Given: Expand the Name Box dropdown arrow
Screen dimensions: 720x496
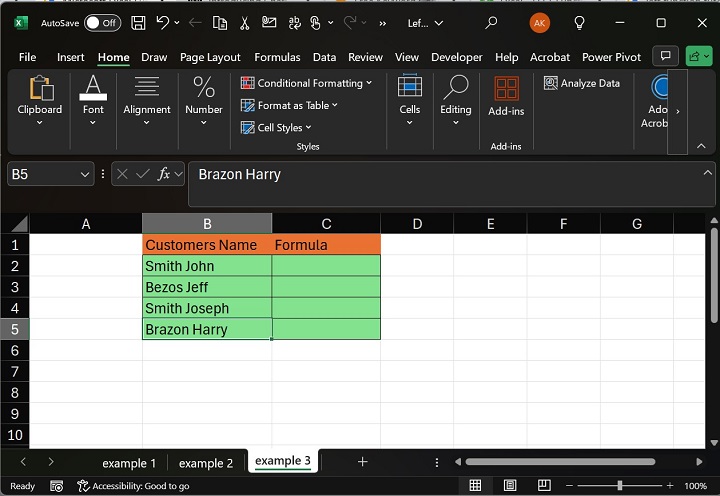Looking at the screenshot, I should point(84,174).
